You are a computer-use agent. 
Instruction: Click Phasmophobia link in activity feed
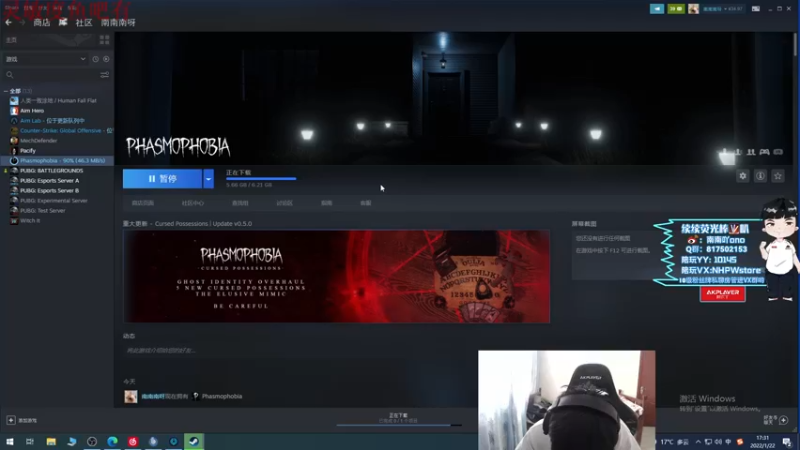(222, 396)
